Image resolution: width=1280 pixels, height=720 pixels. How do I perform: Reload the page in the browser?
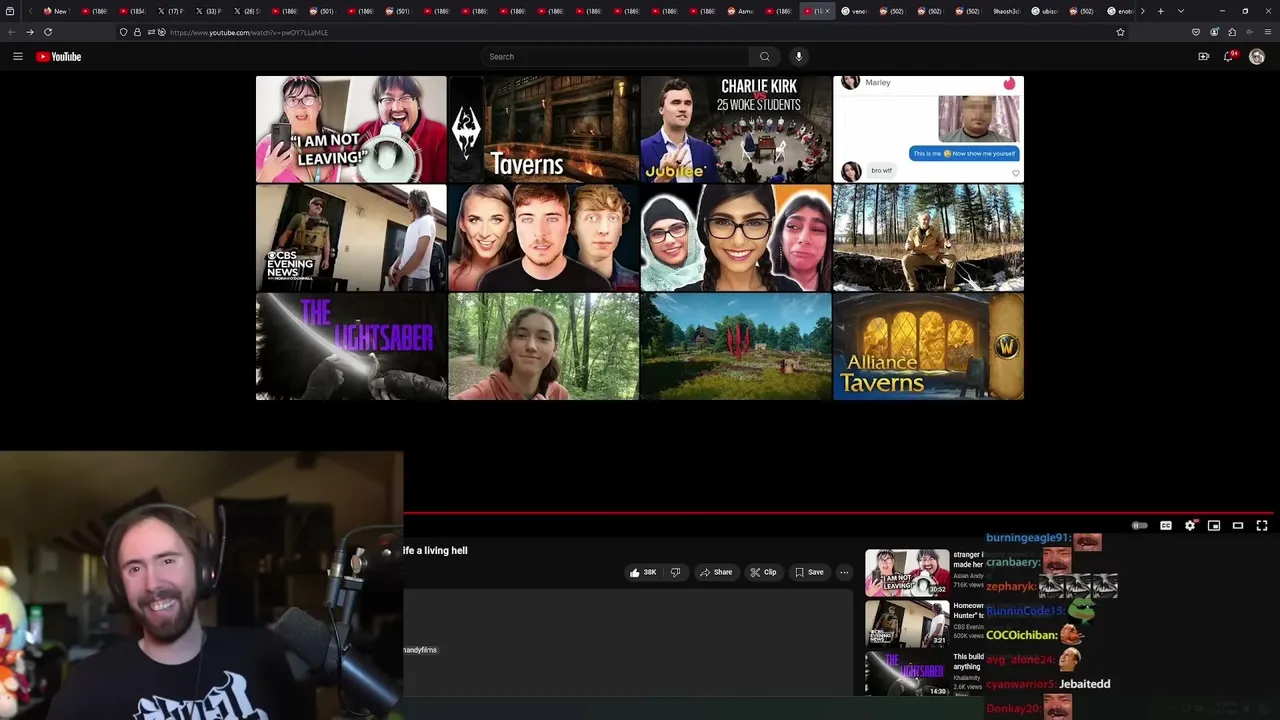48,32
